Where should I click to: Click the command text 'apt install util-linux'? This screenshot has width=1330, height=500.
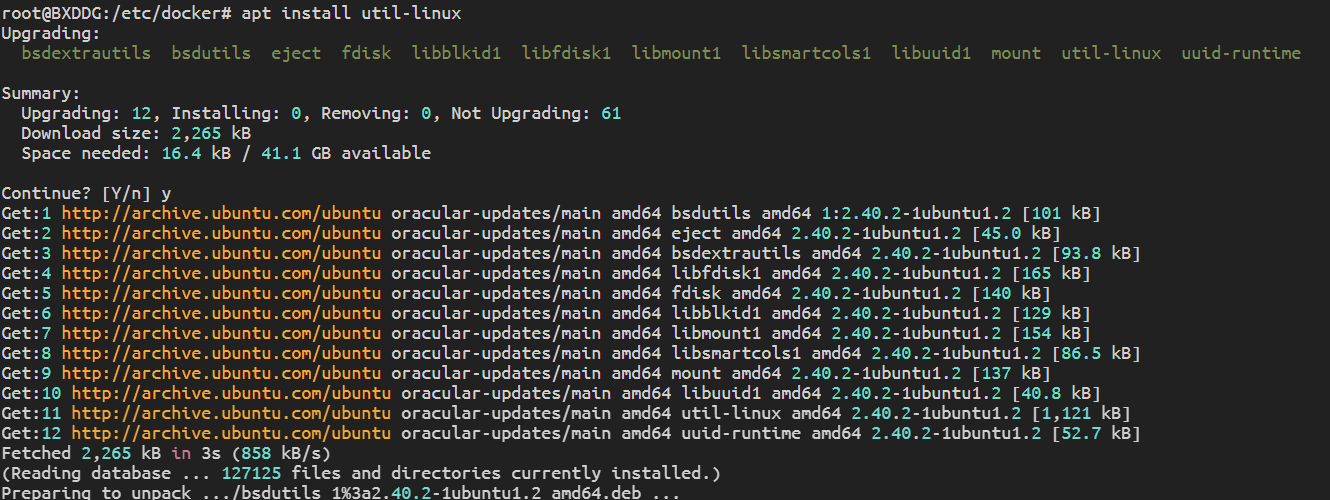351,14
